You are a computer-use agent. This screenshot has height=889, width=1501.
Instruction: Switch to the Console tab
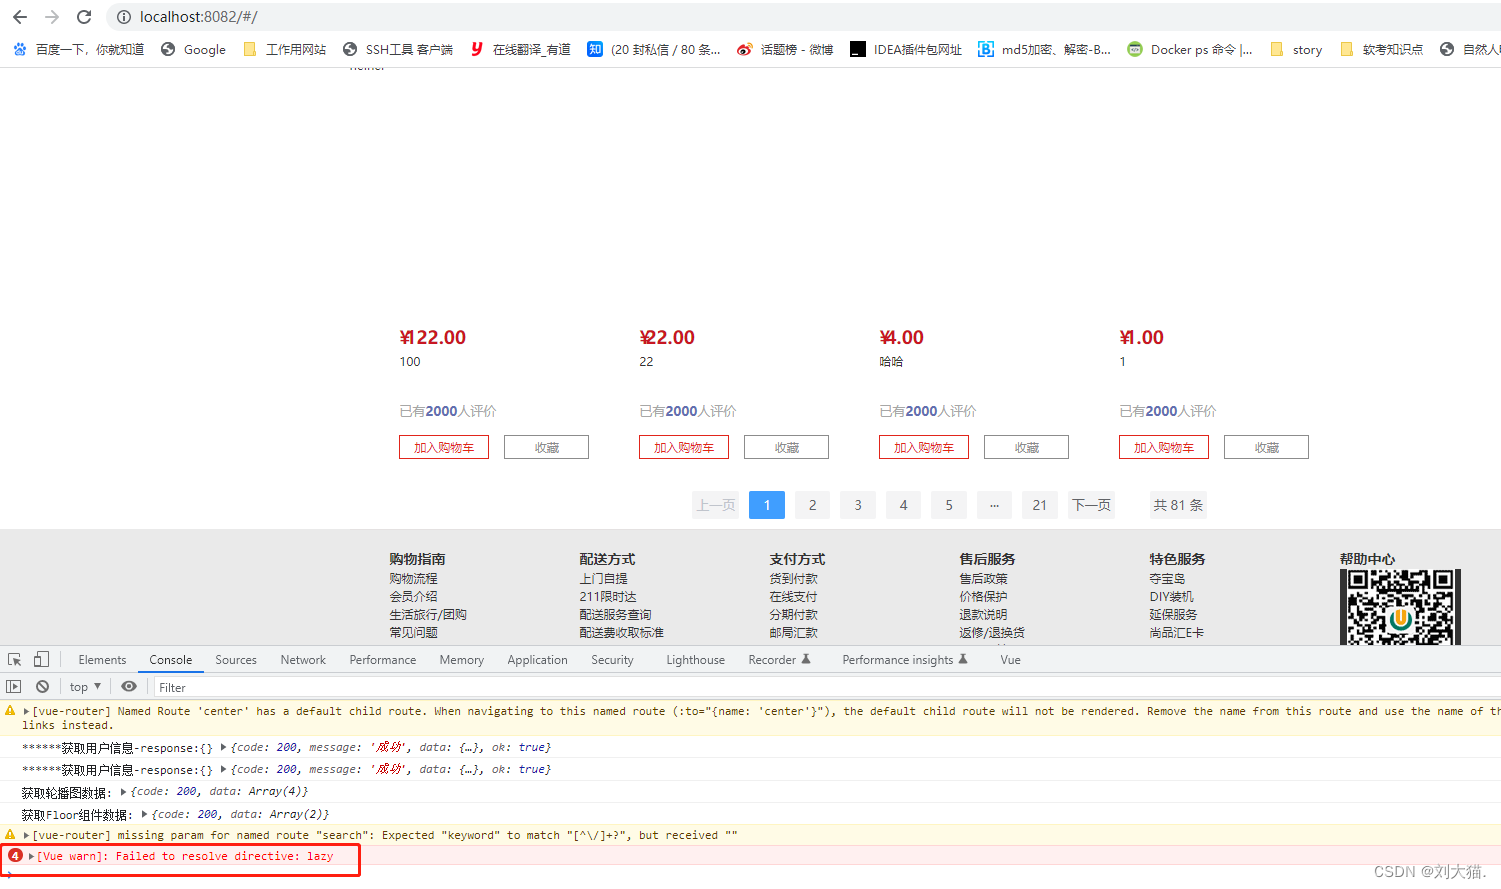(x=171, y=660)
